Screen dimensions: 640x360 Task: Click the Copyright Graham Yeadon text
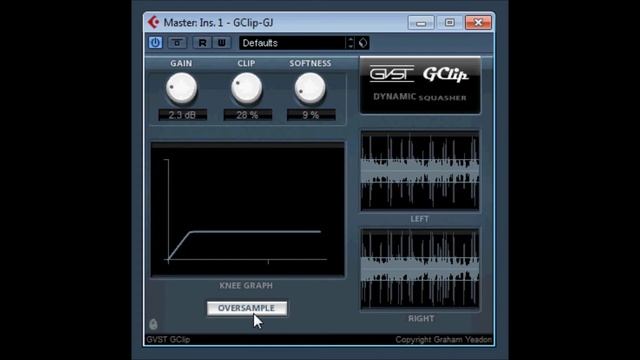(x=444, y=340)
